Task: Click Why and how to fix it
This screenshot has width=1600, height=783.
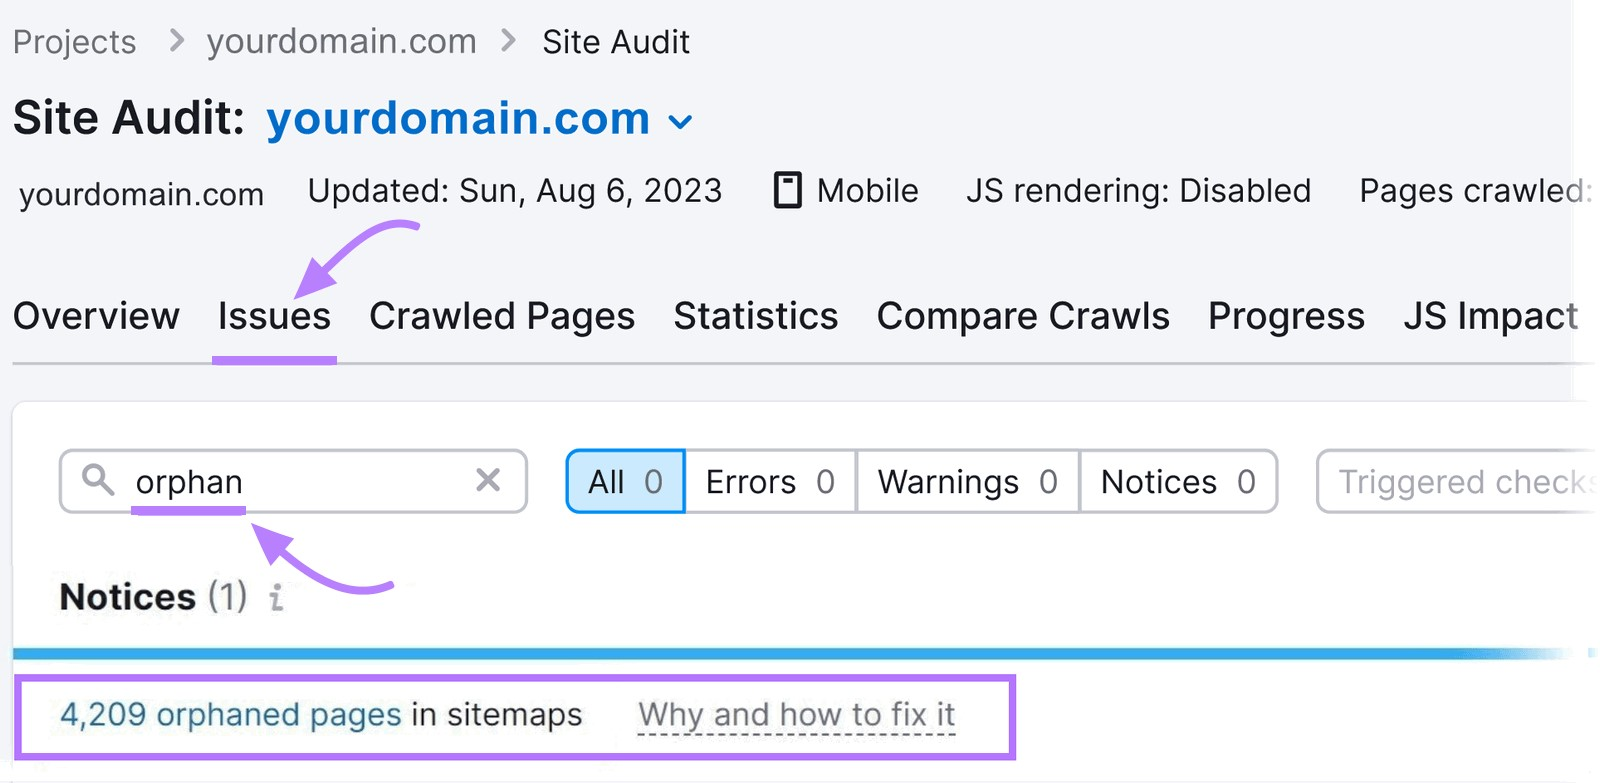Action: click(797, 715)
